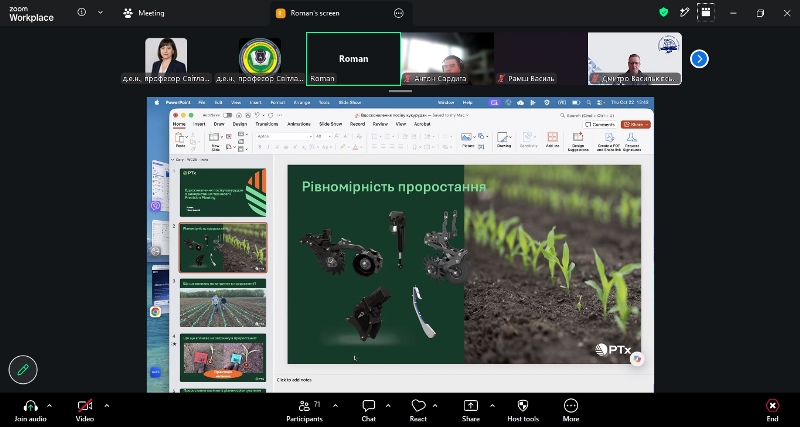Click the green annotate pencil button
This screenshot has width=800, height=427.
23,369
